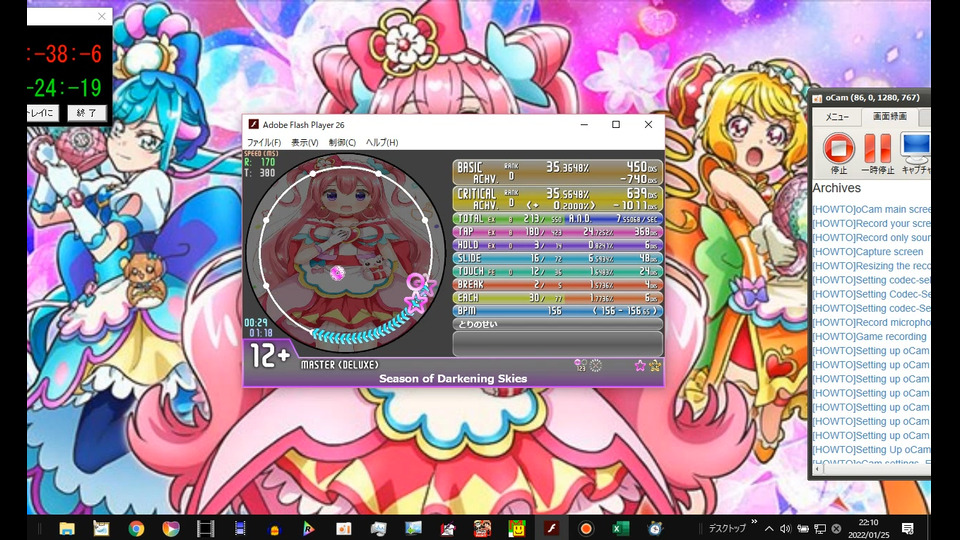The image size is (960, 540).
Task: Click the pink star icon in song bar
Action: click(640, 366)
